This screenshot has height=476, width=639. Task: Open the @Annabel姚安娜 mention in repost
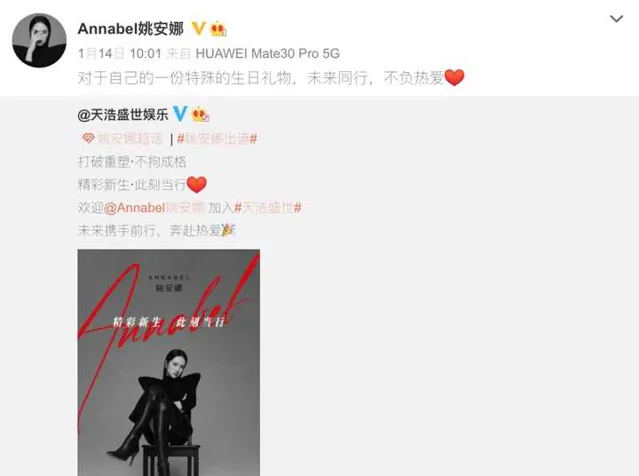click(154, 208)
